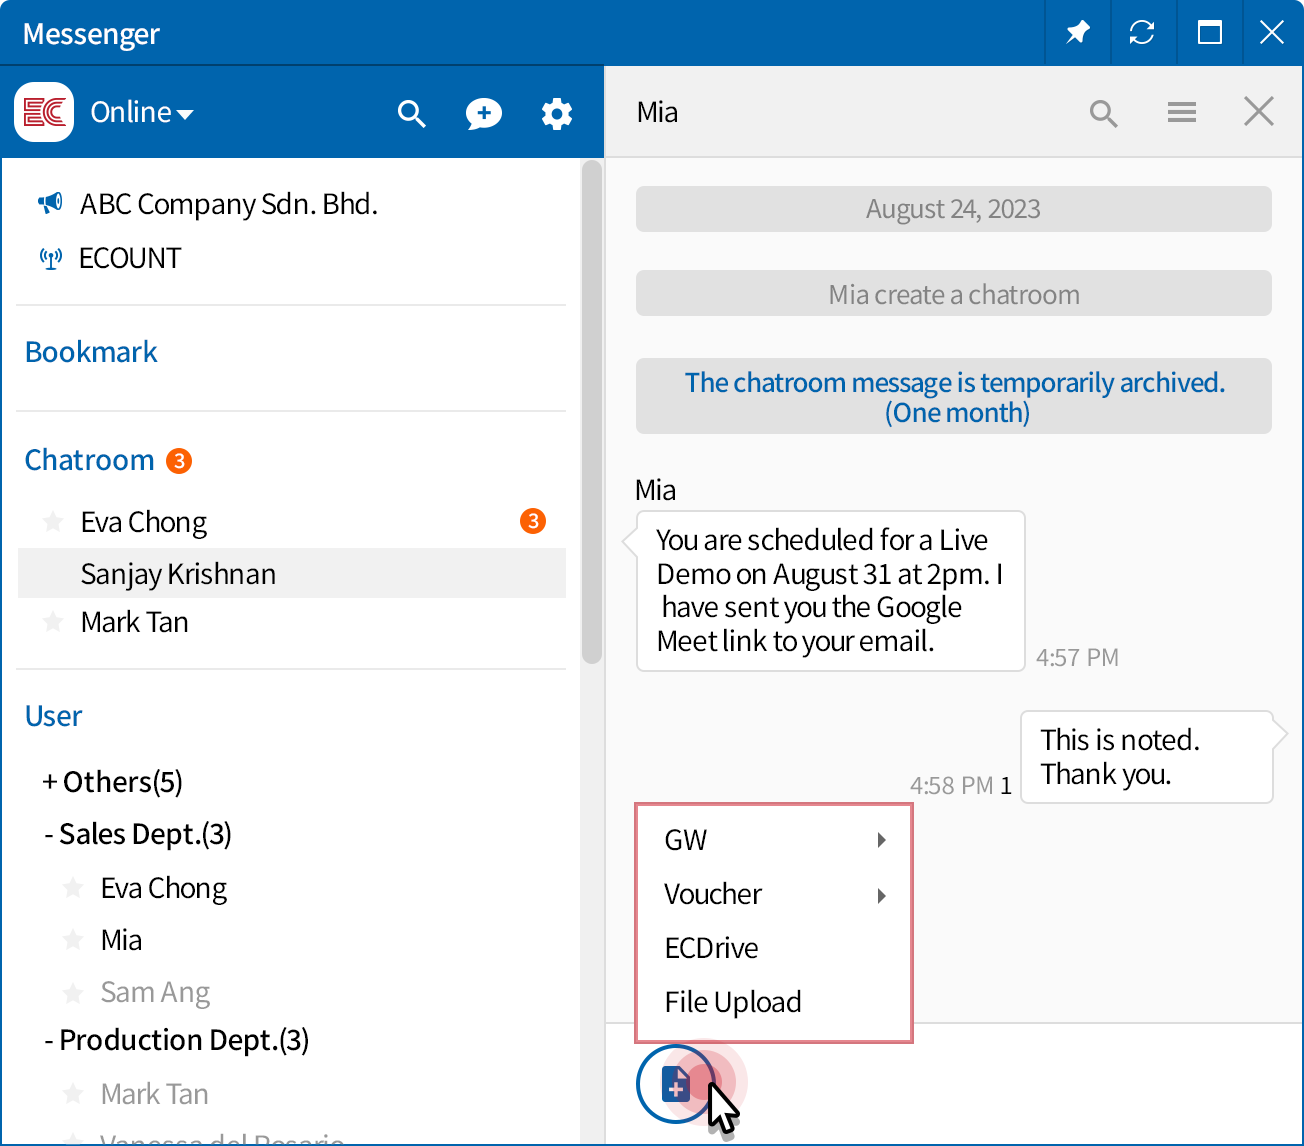1304x1146 pixels.
Task: Close the Mia chat panel
Action: pos(1258,112)
